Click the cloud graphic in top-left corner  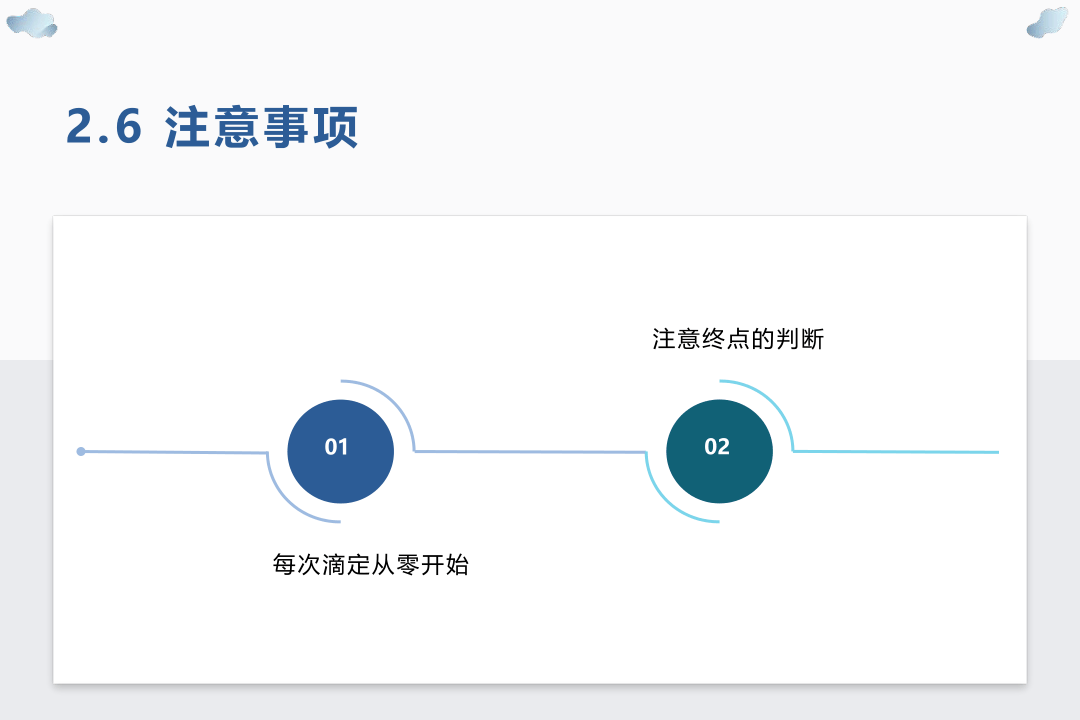click(x=32, y=23)
